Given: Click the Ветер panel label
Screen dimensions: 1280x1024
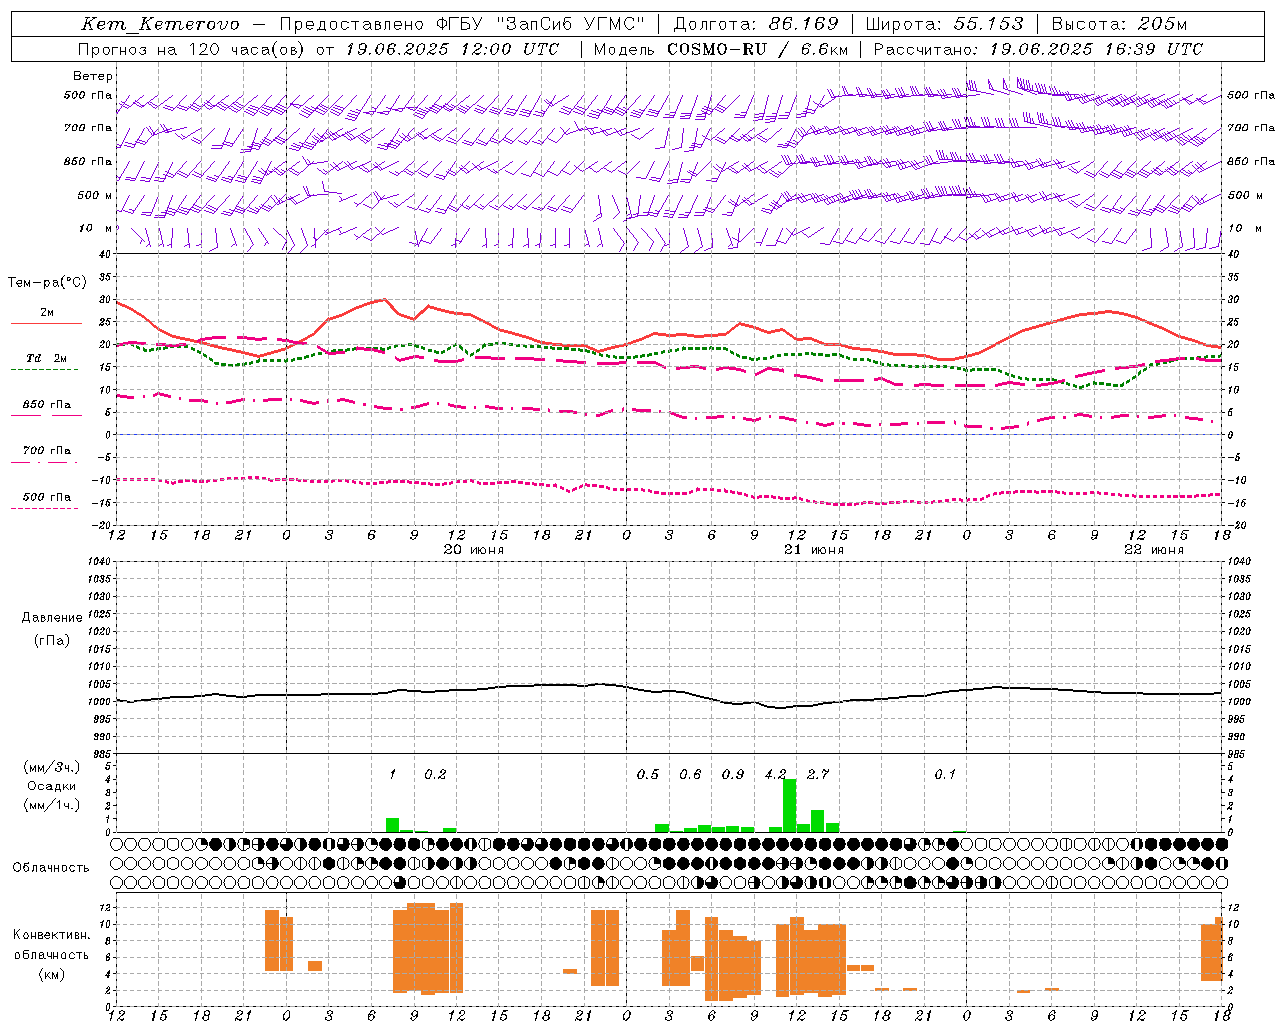Looking at the screenshot, I should 93,76.
